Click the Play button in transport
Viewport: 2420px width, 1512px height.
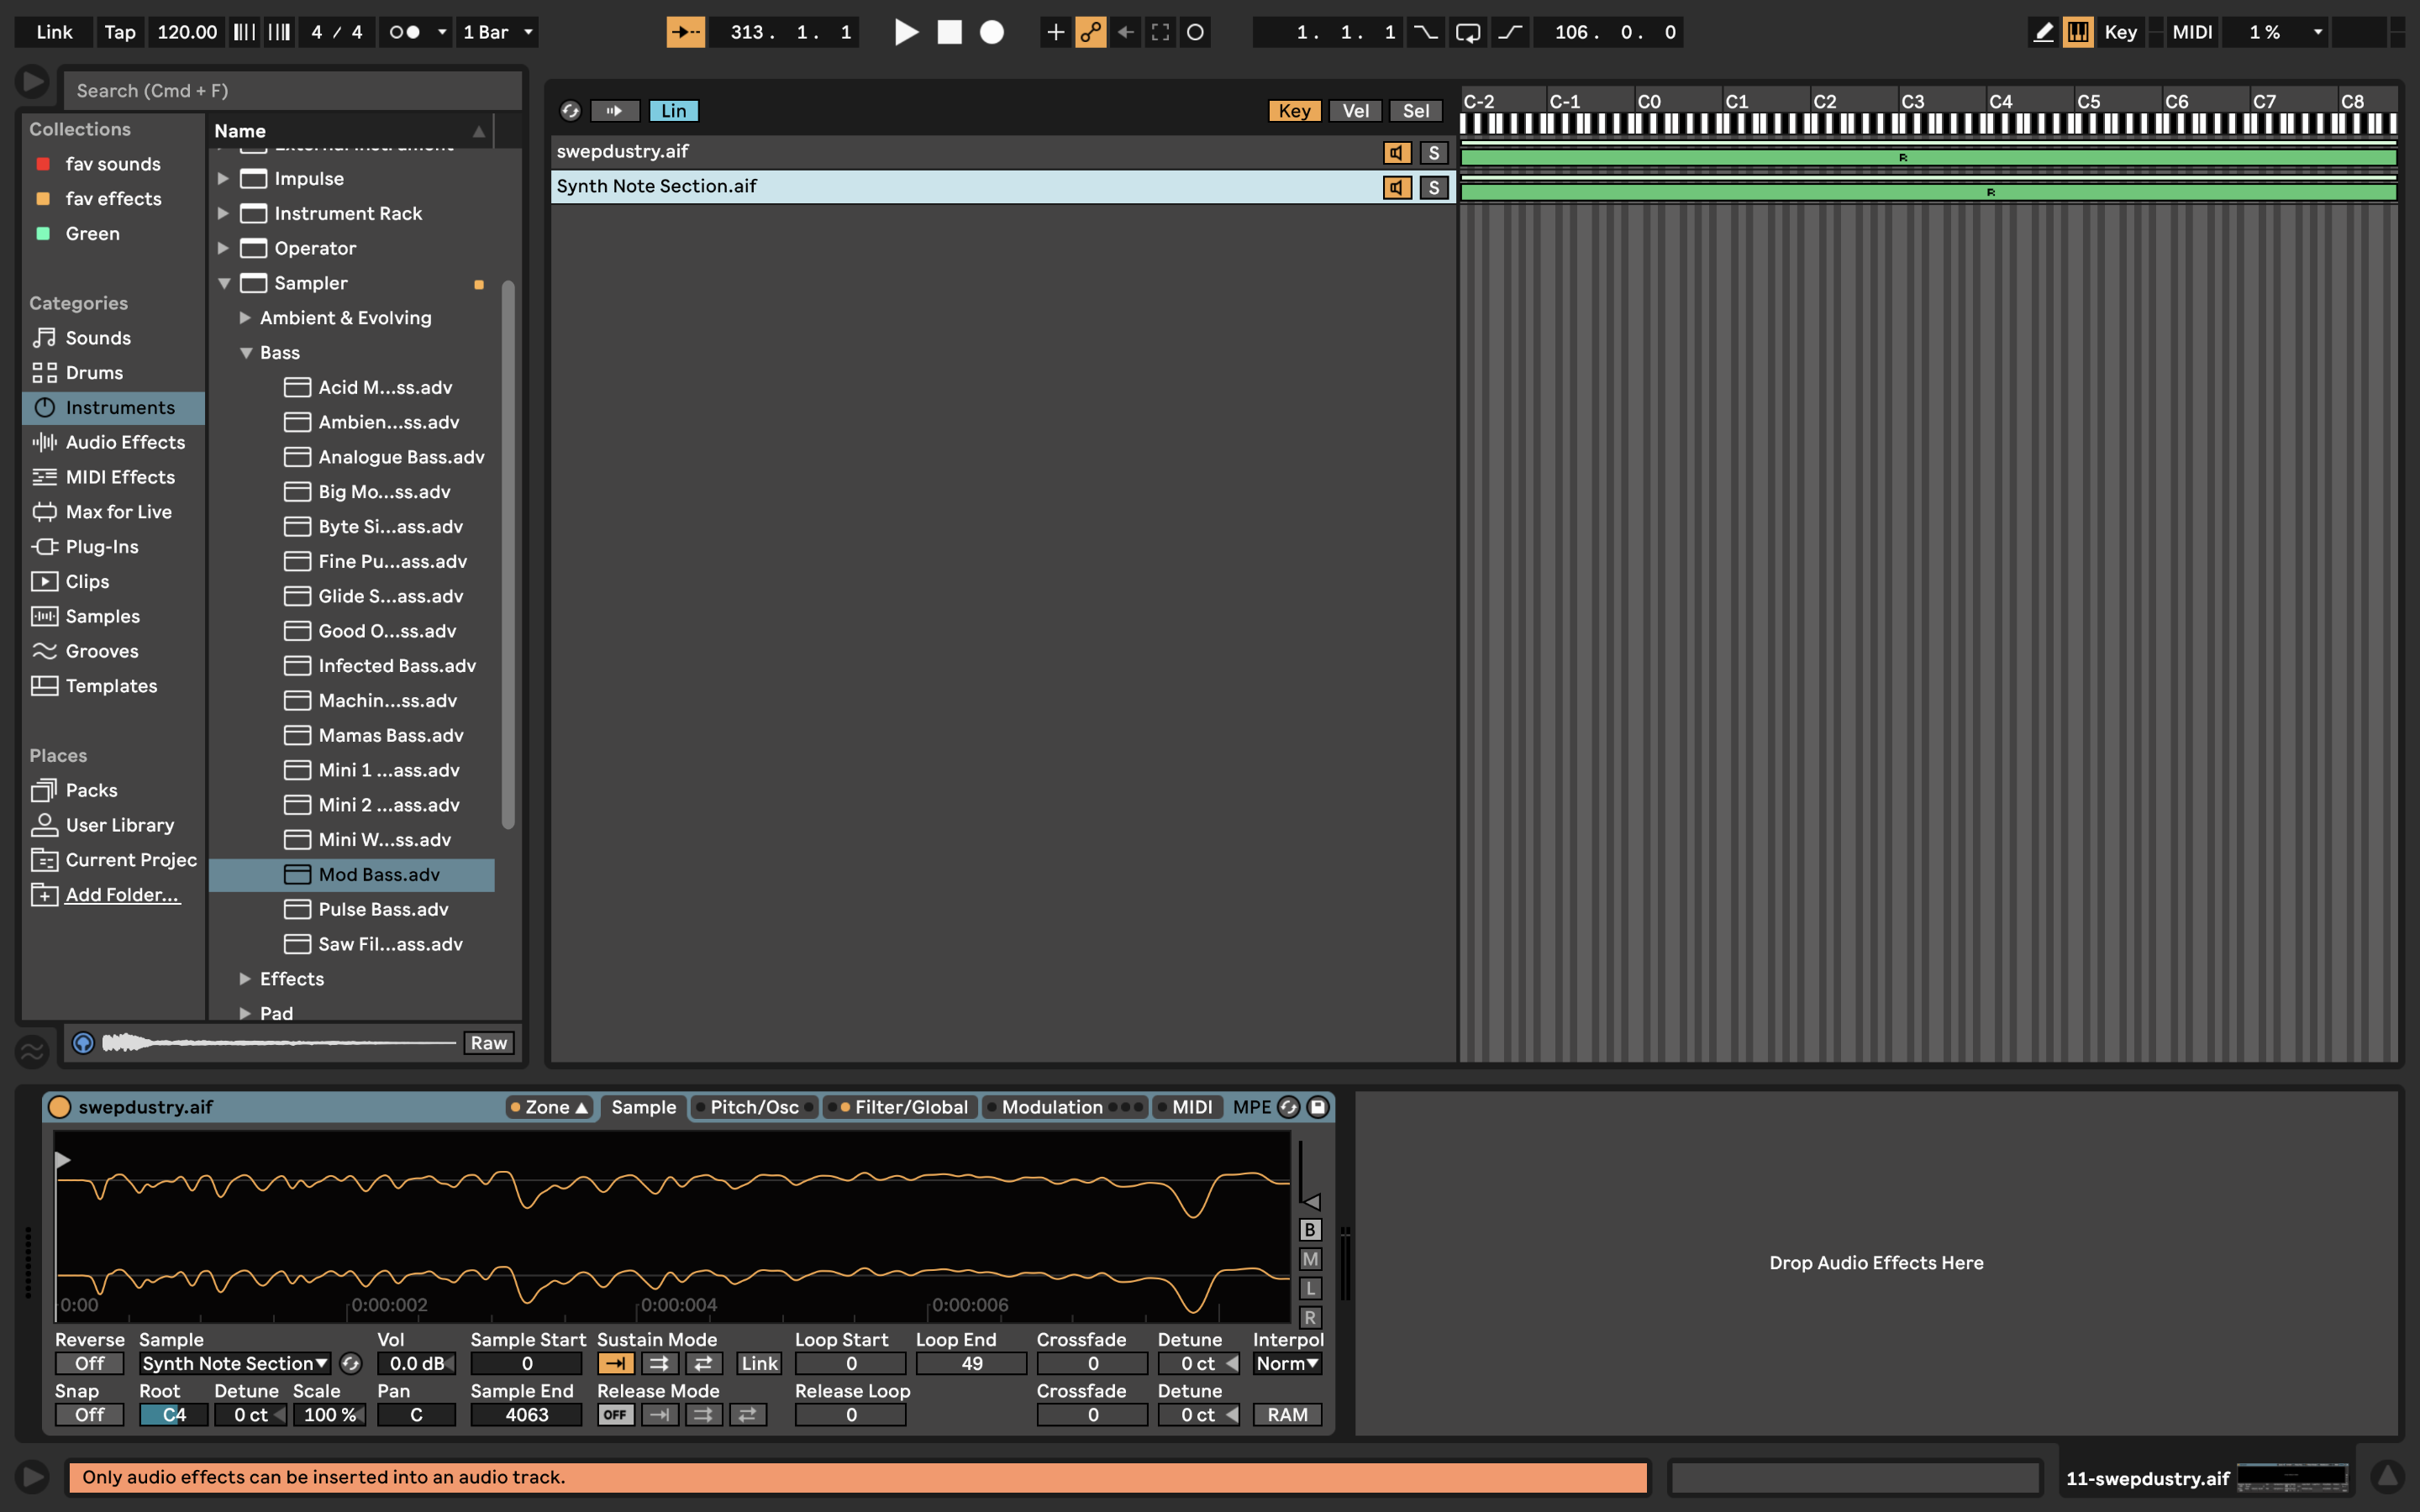pos(905,32)
